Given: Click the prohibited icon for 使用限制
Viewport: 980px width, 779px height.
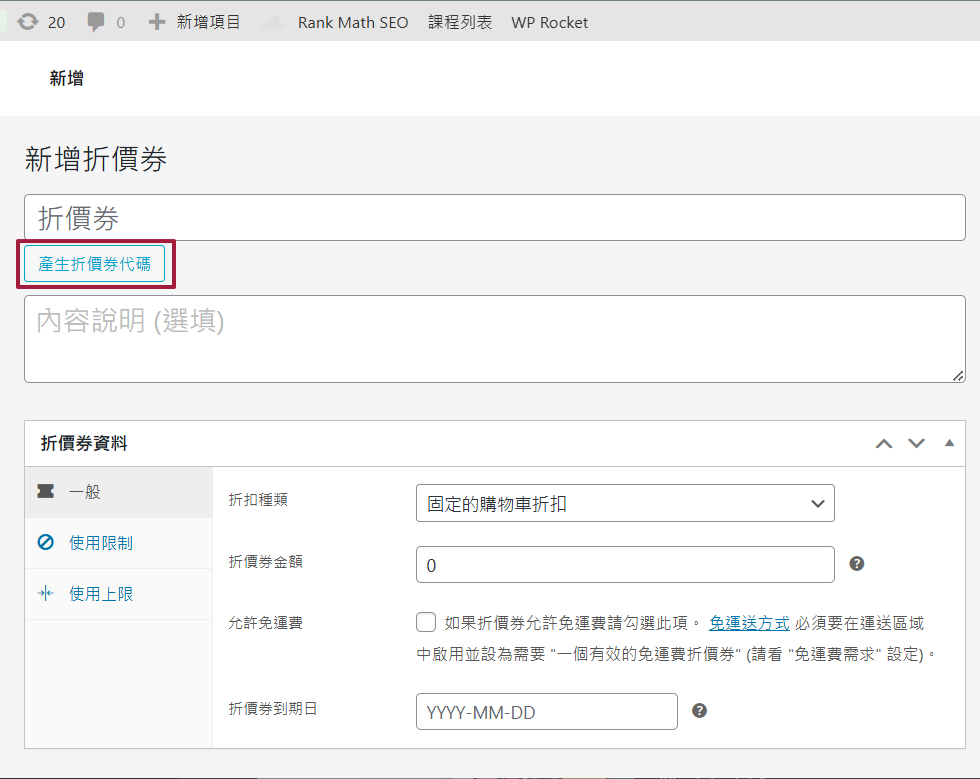Looking at the screenshot, I should tap(45, 543).
